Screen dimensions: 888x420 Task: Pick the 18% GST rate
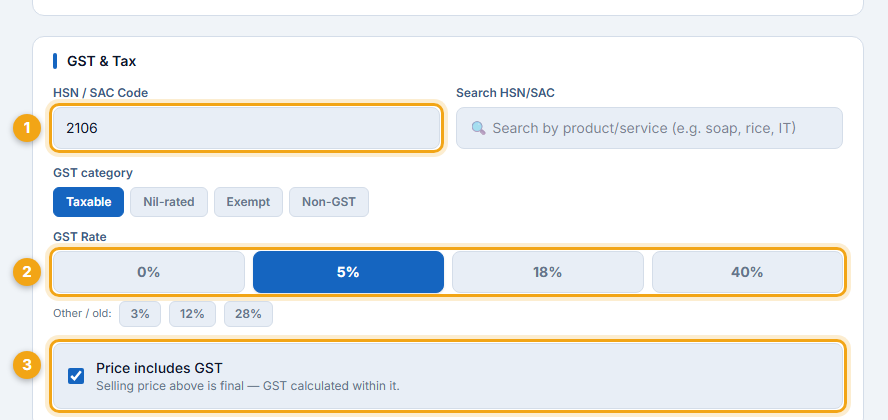coord(548,272)
